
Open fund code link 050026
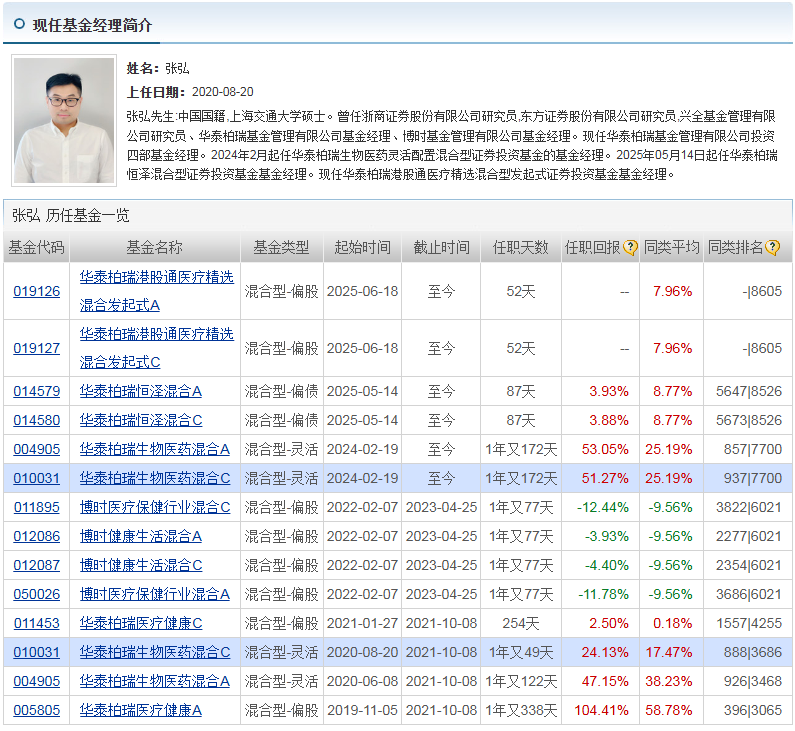click(x=37, y=594)
